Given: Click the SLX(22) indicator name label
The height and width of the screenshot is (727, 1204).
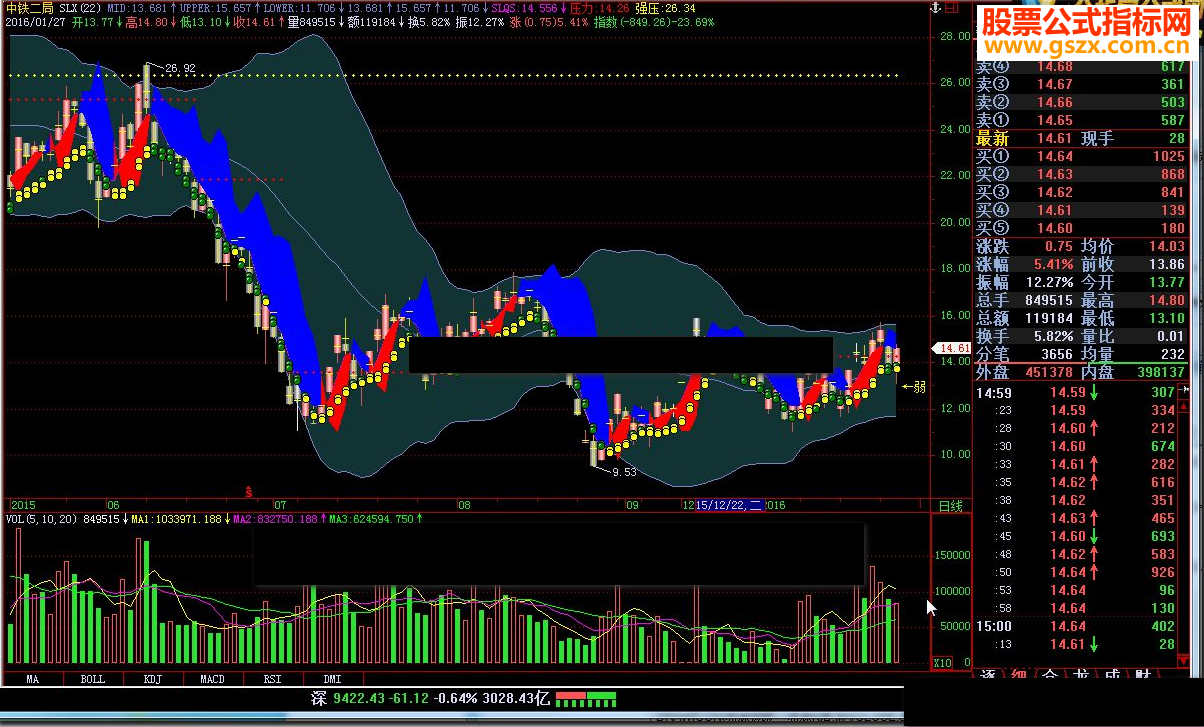Looking at the screenshot, I should click(x=79, y=6).
